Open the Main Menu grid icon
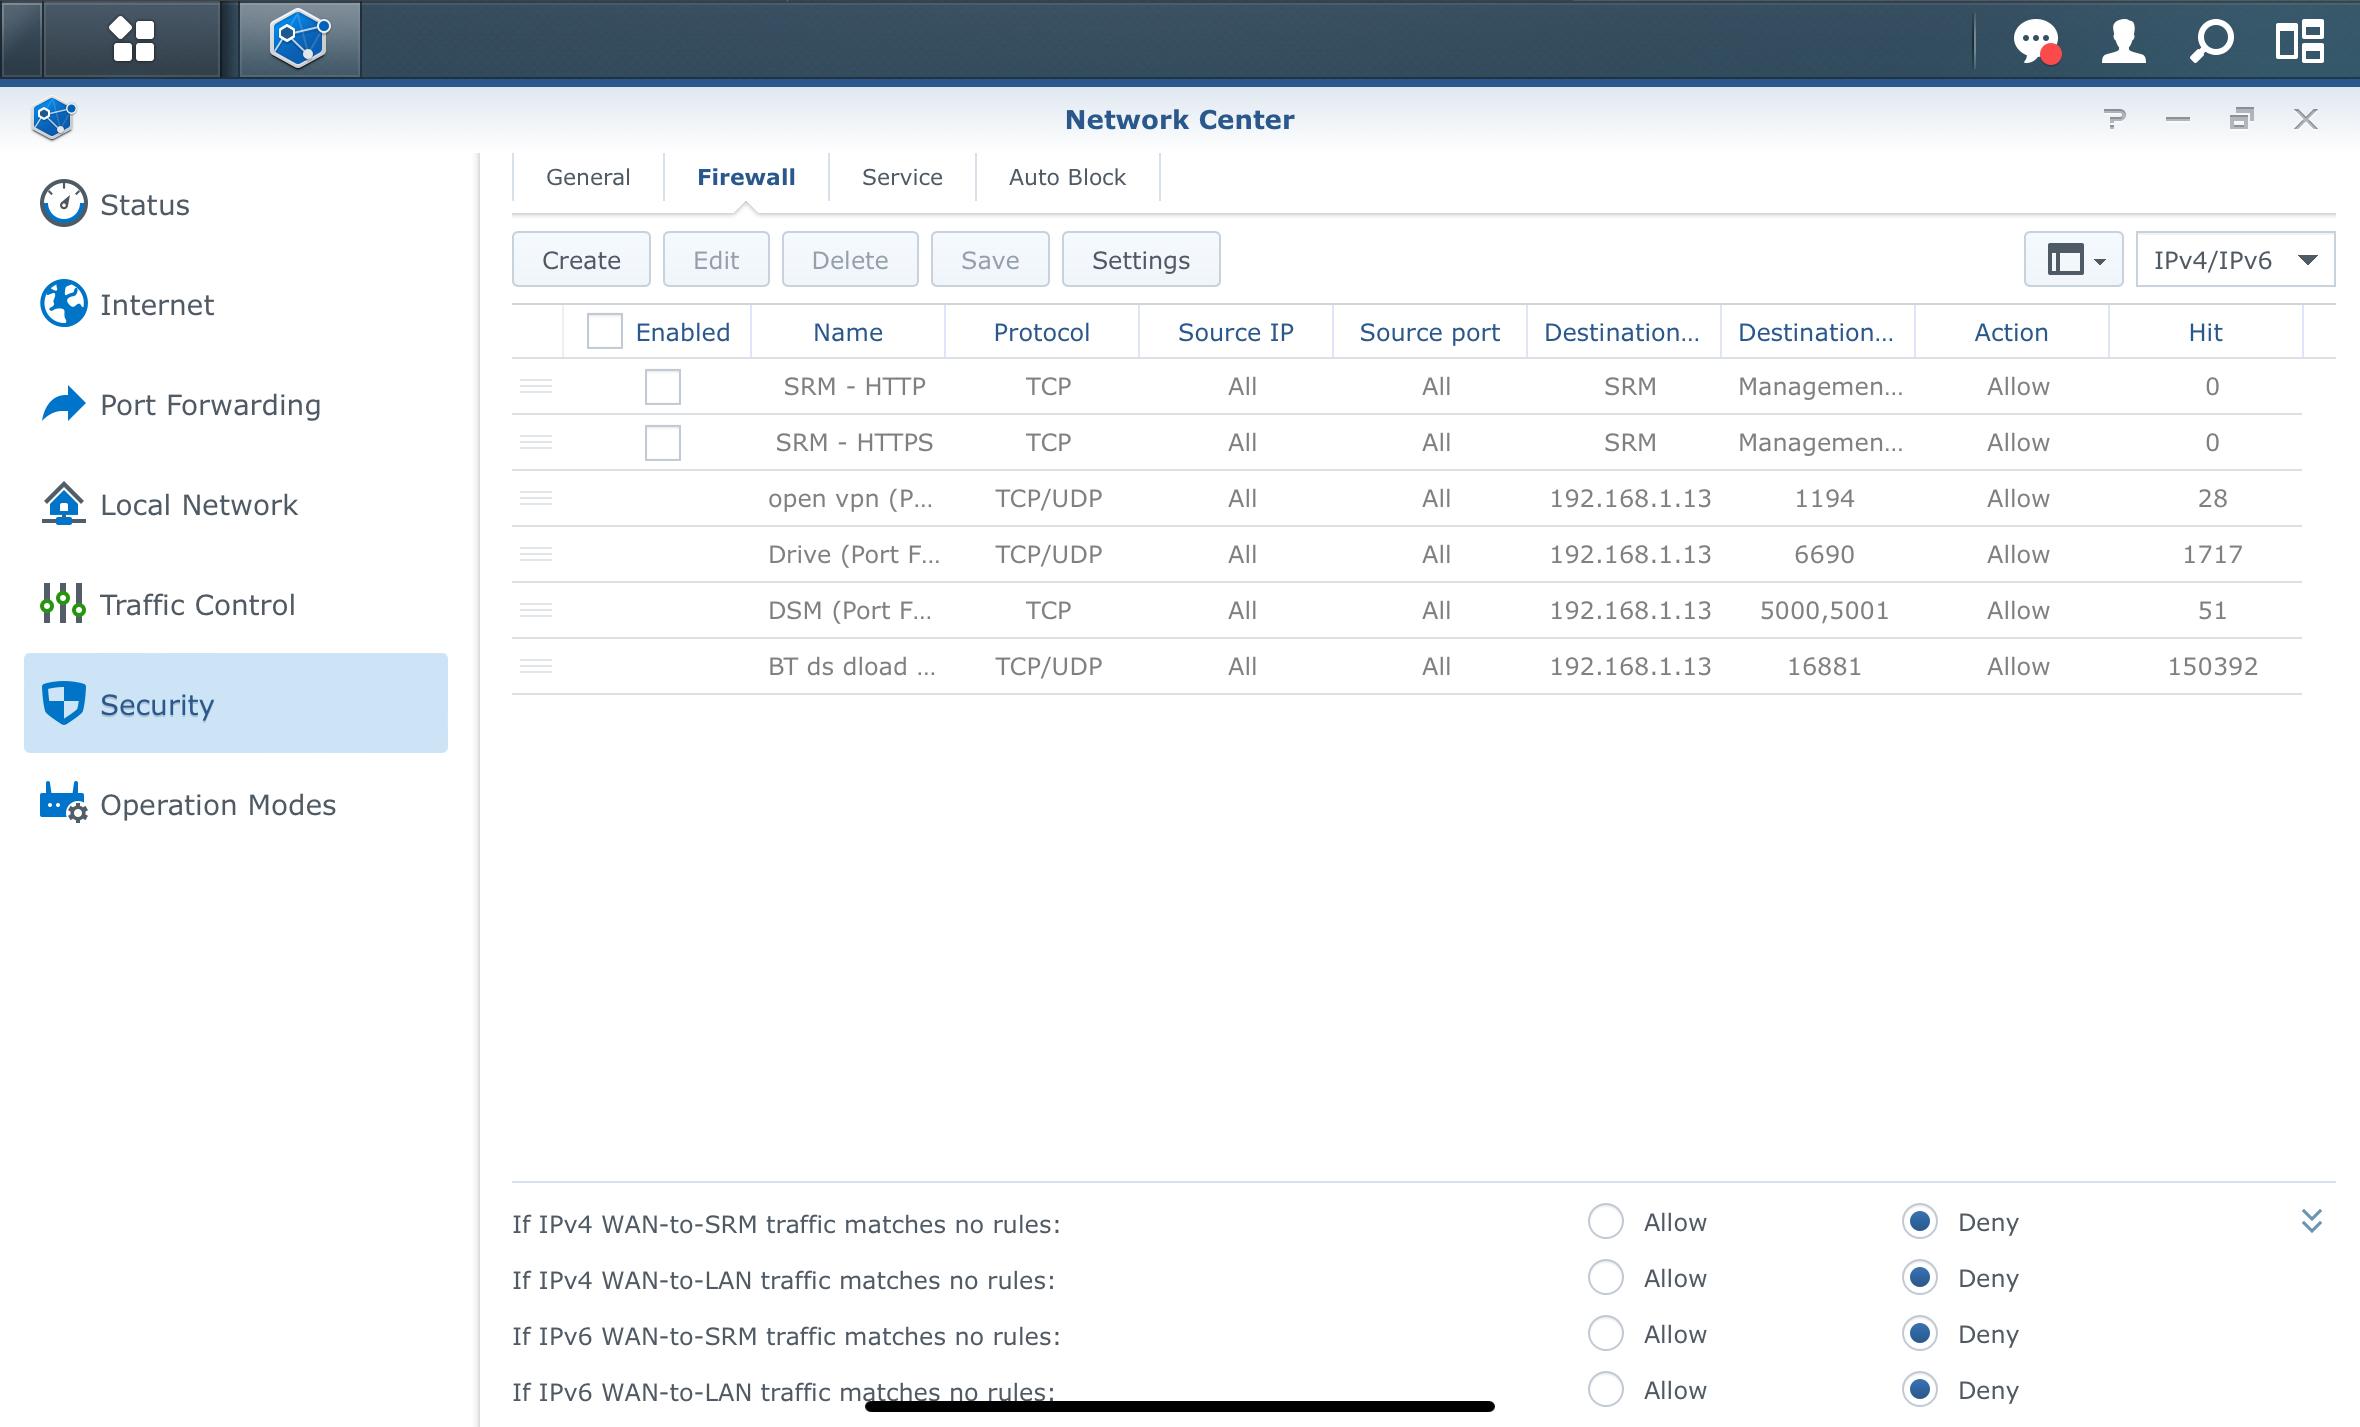 click(132, 40)
